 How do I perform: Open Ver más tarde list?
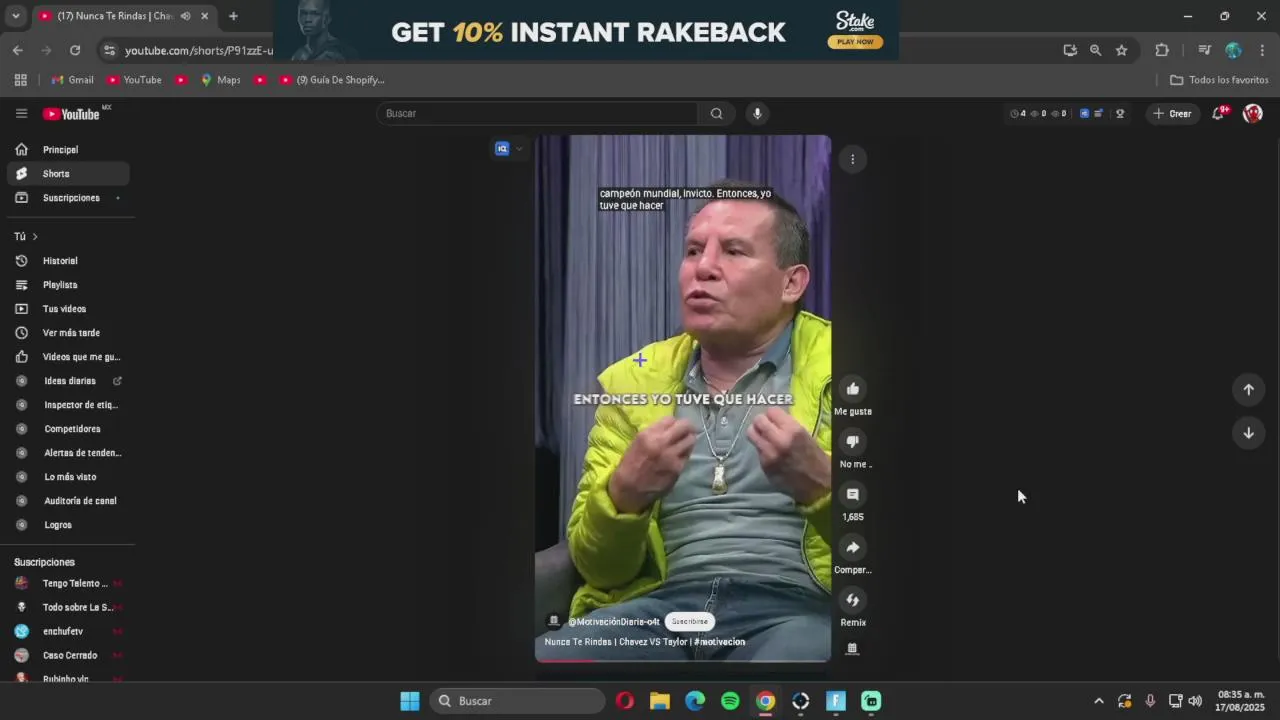pos(68,333)
